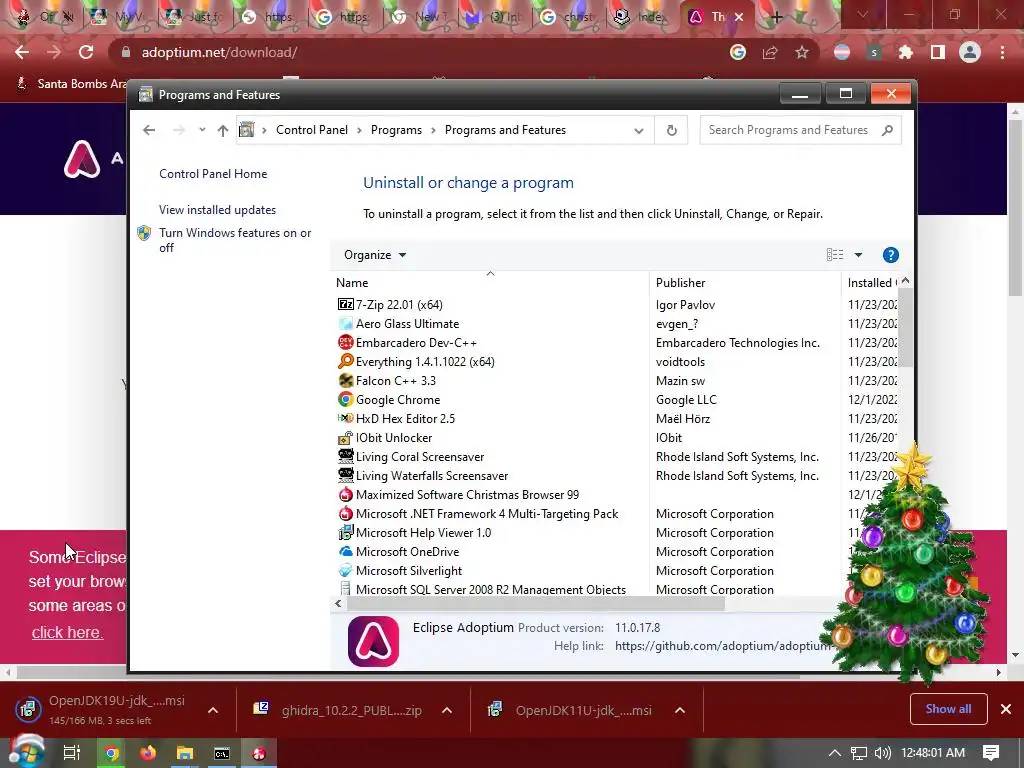Open Command Prompt from the taskbar
1024x768 pixels.
pyautogui.click(x=222, y=753)
